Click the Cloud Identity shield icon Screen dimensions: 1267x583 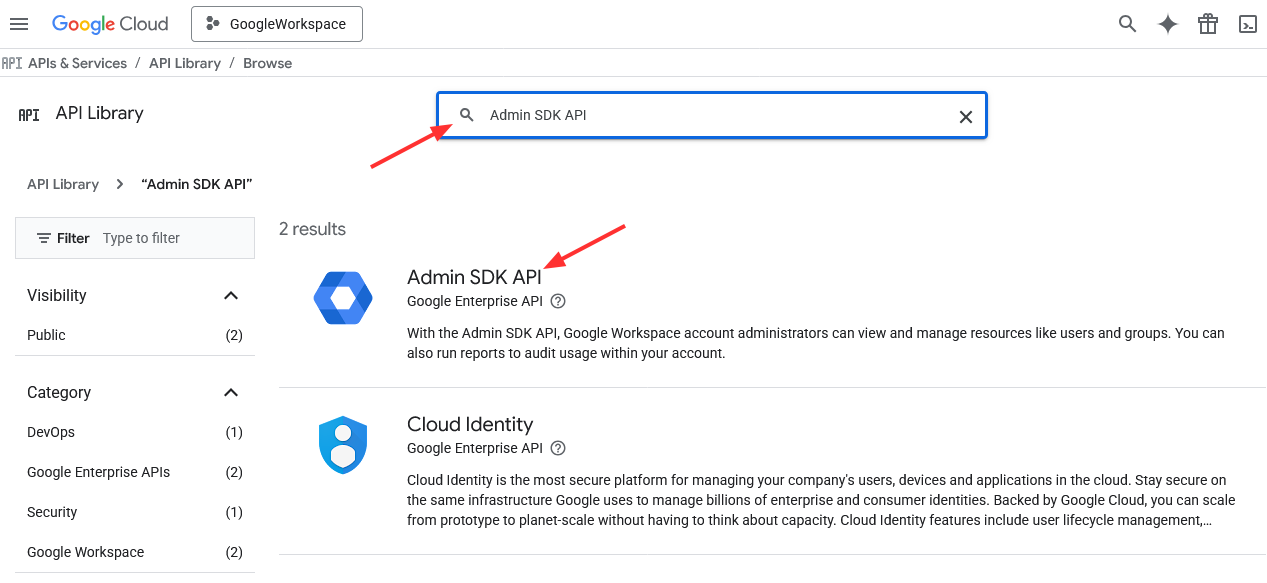click(x=343, y=445)
